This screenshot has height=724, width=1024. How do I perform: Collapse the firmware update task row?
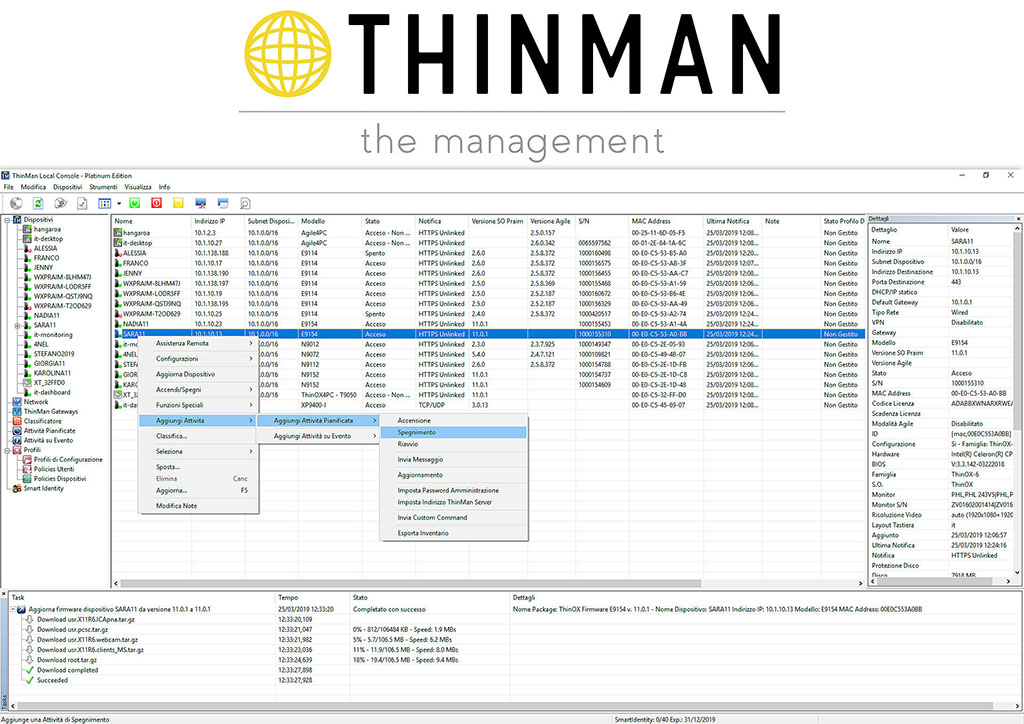coord(11,608)
